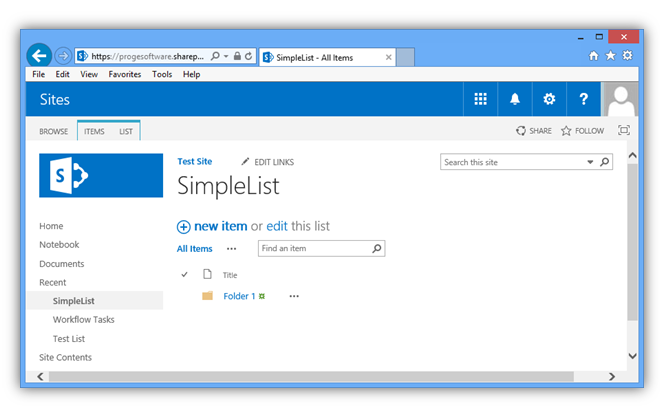Viewport: 660px width, 409px height.
Task: Open the Folder 1 link
Action: [x=239, y=296]
